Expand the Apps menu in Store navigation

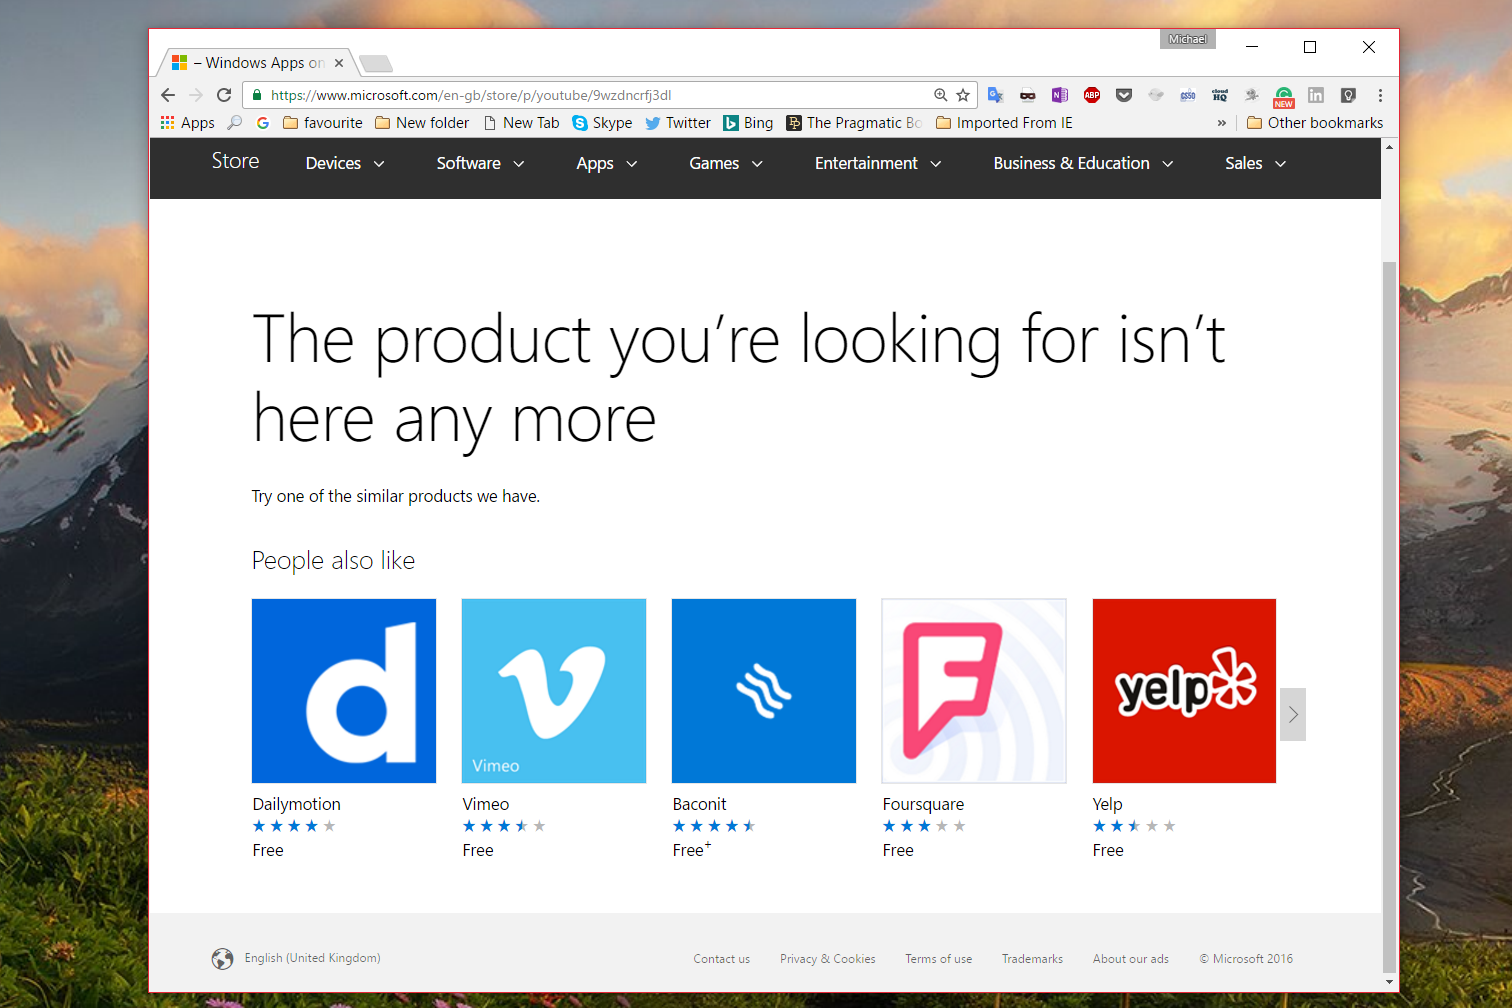606,164
